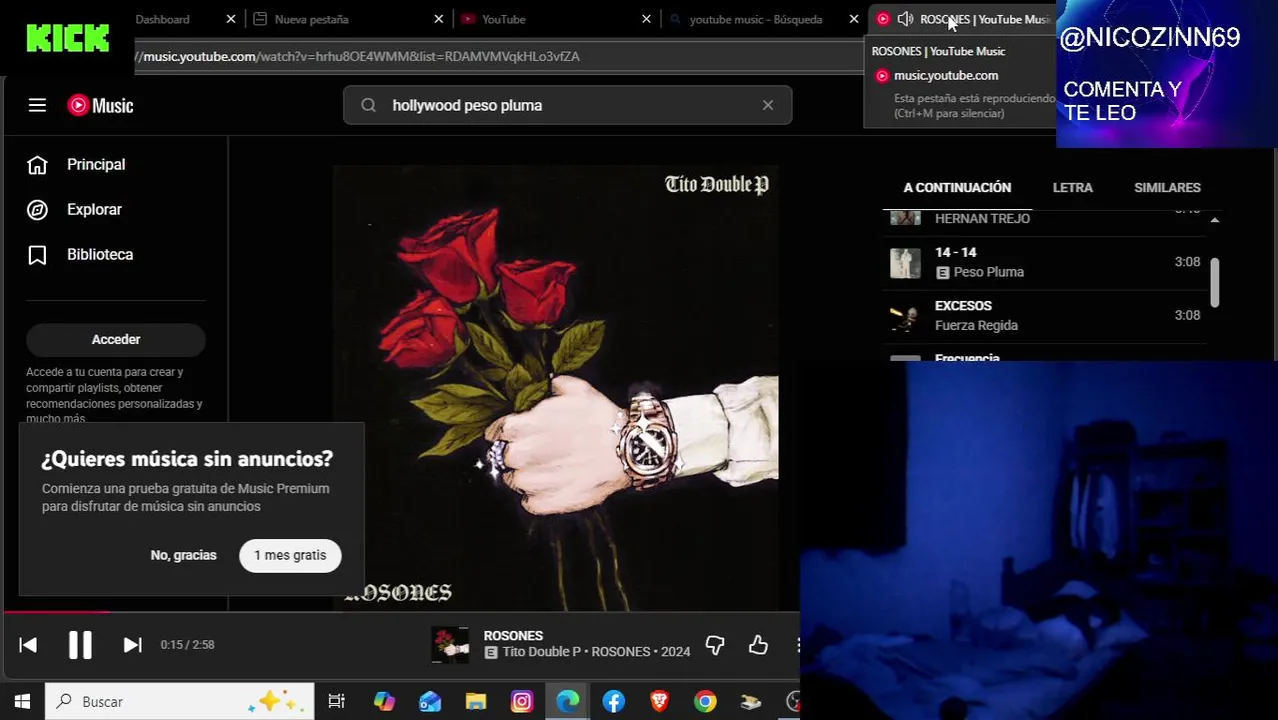Open the ROSONES album link in player bar
The image size is (1278, 720).
(620, 652)
